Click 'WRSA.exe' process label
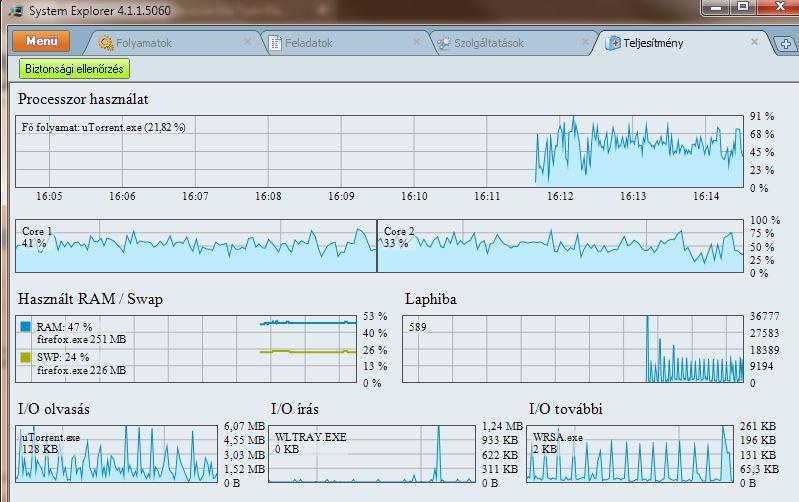Image resolution: width=799 pixels, height=502 pixels. coord(557,437)
